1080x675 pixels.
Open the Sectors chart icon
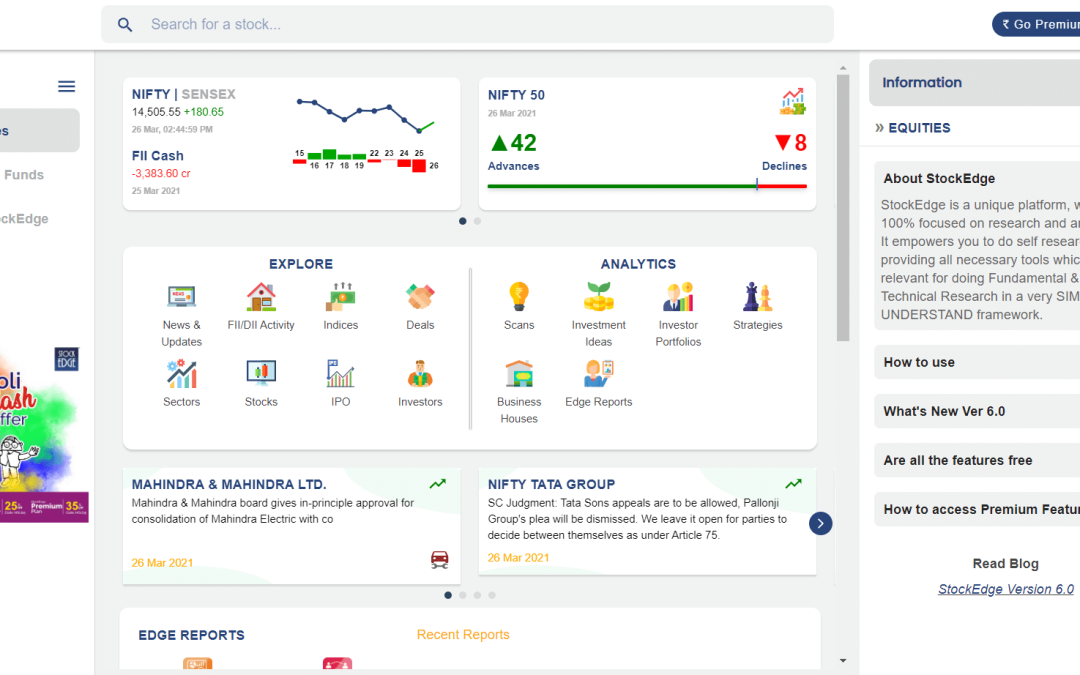tap(182, 374)
